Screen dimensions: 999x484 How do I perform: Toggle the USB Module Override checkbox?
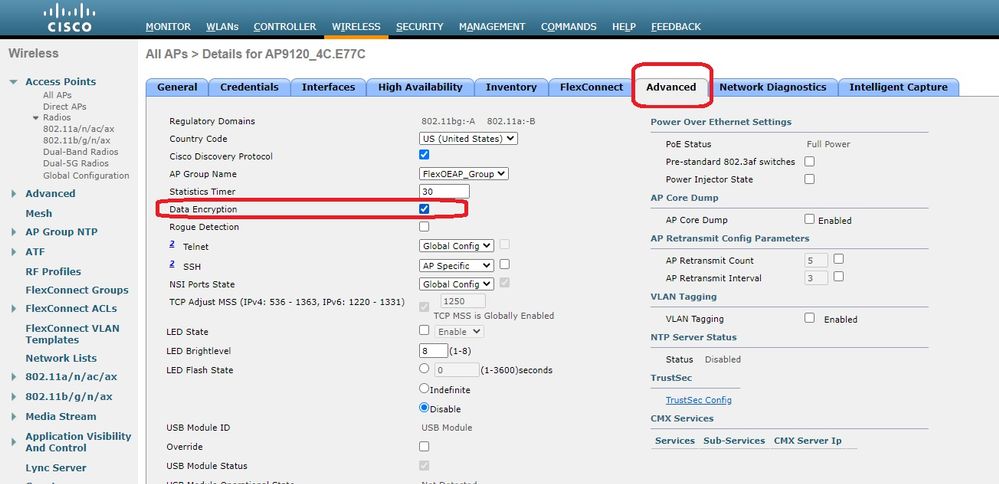click(424, 446)
